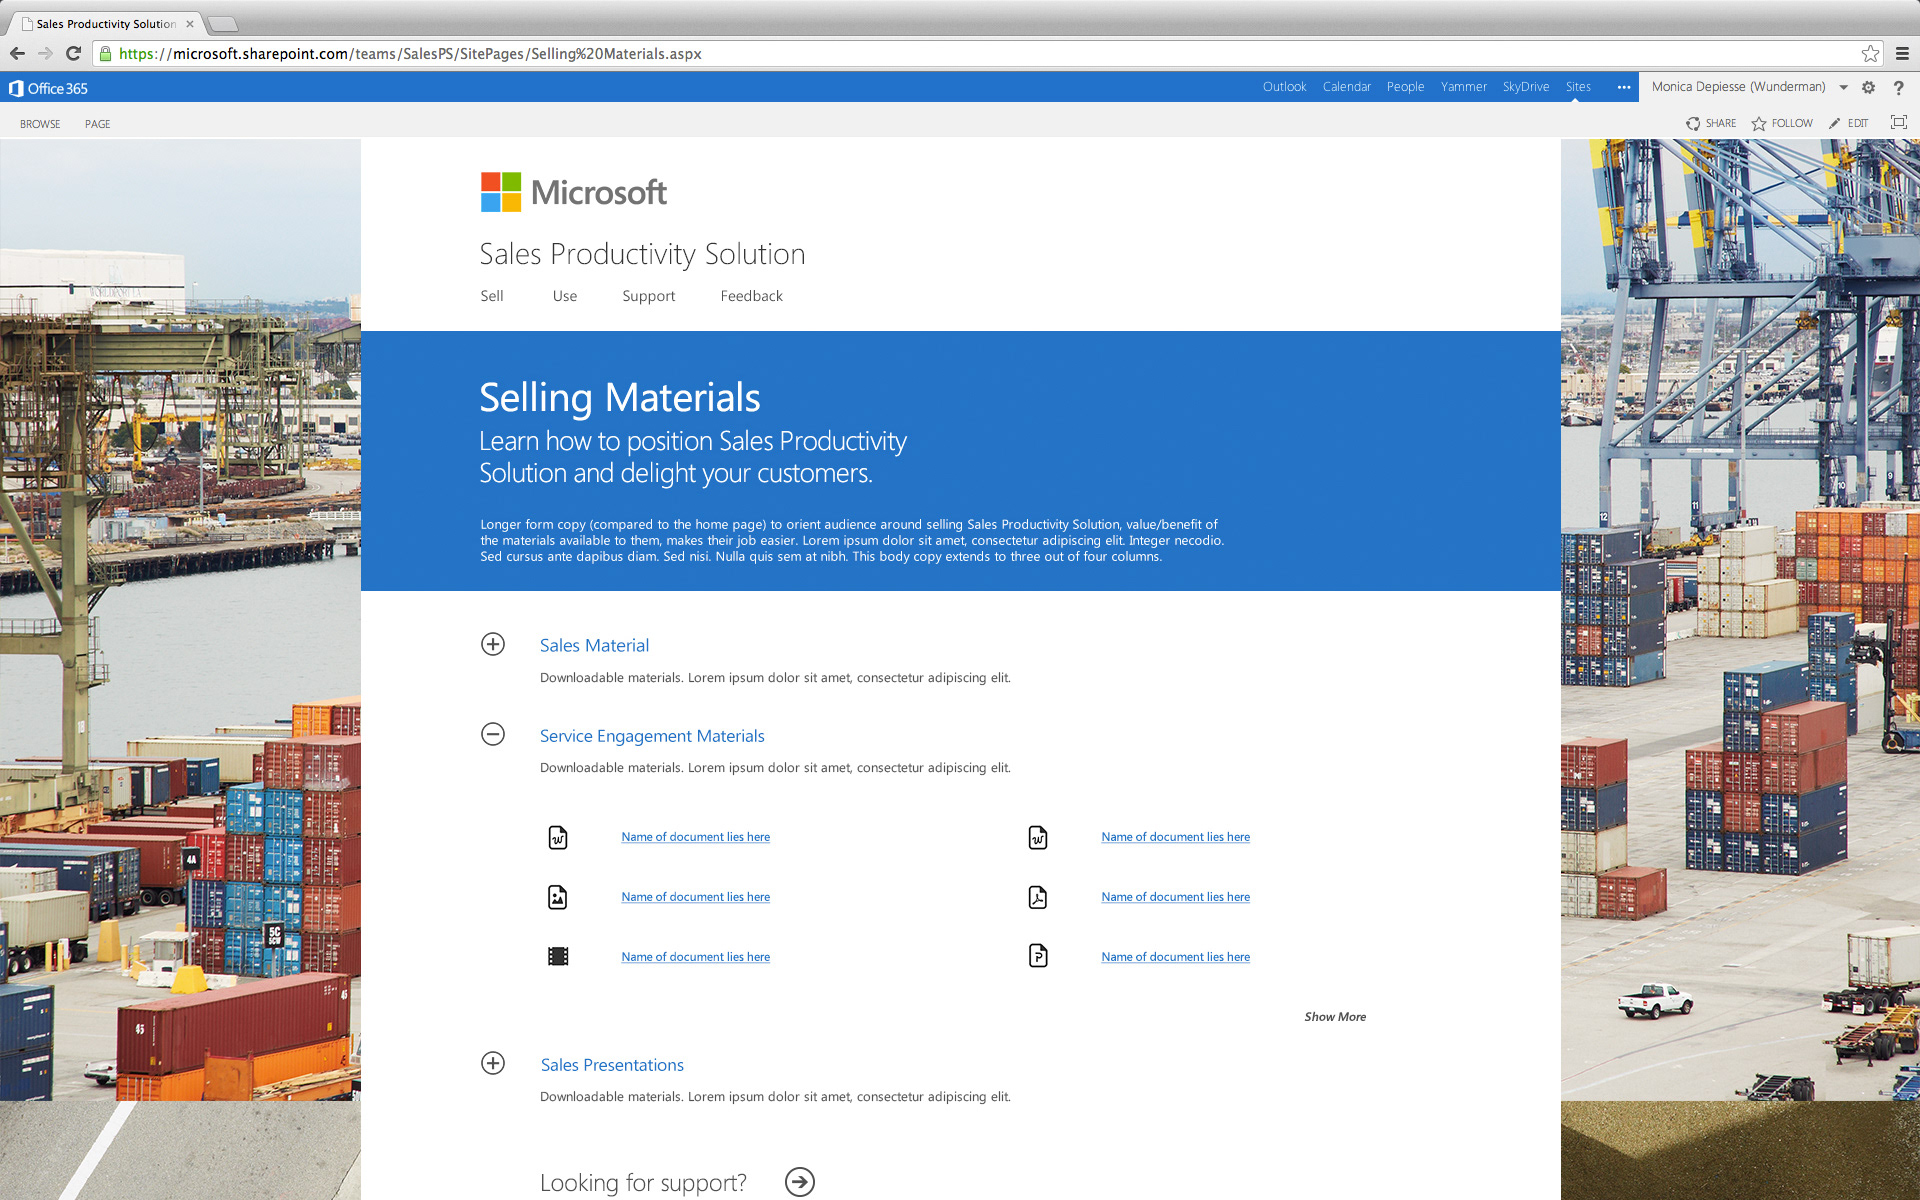The width and height of the screenshot is (1920, 1200).
Task: Click the Sales Presentations heading link
Action: (x=612, y=1065)
